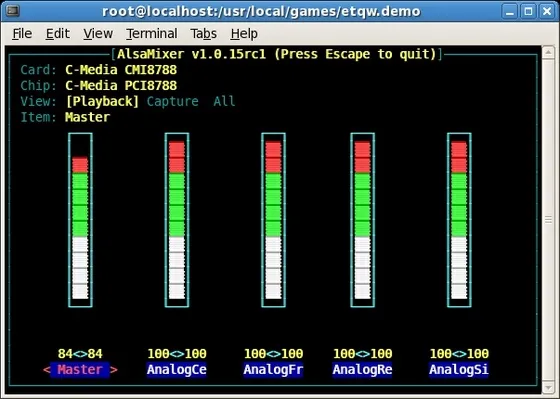The width and height of the screenshot is (560, 399).
Task: Open the Help menu
Action: [x=244, y=34]
